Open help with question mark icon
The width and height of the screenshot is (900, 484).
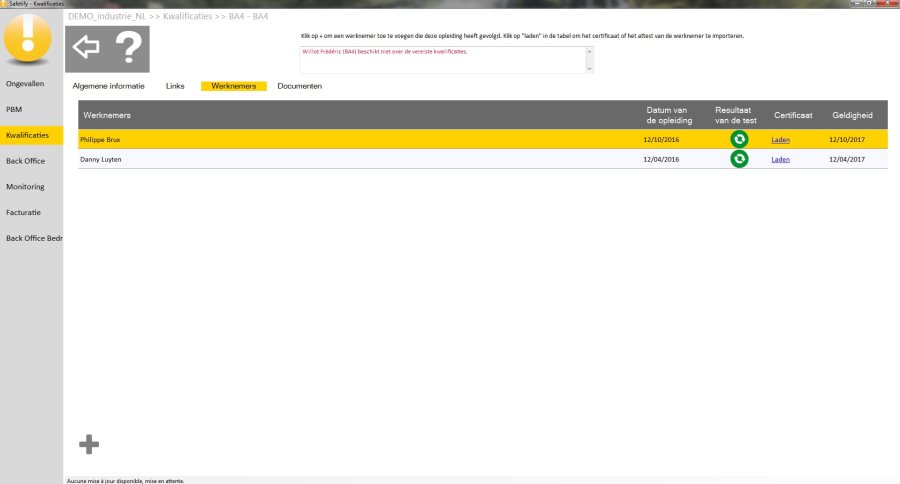tap(129, 47)
